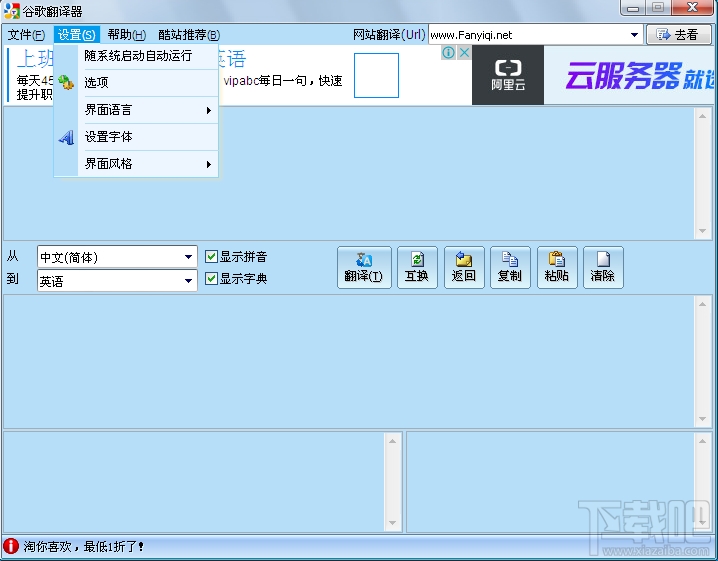
Task: Expand the 界面语言 submenu
Action: [150, 110]
